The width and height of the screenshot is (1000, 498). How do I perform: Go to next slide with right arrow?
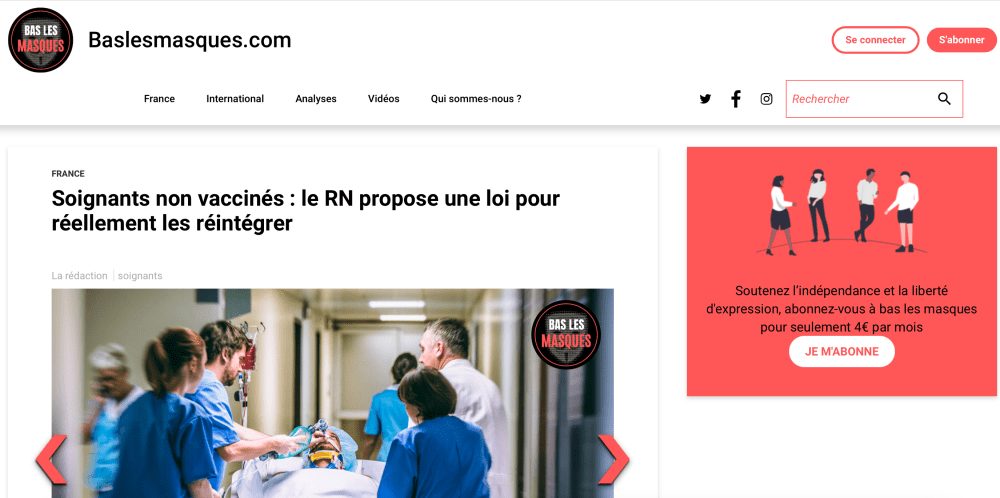click(x=613, y=459)
